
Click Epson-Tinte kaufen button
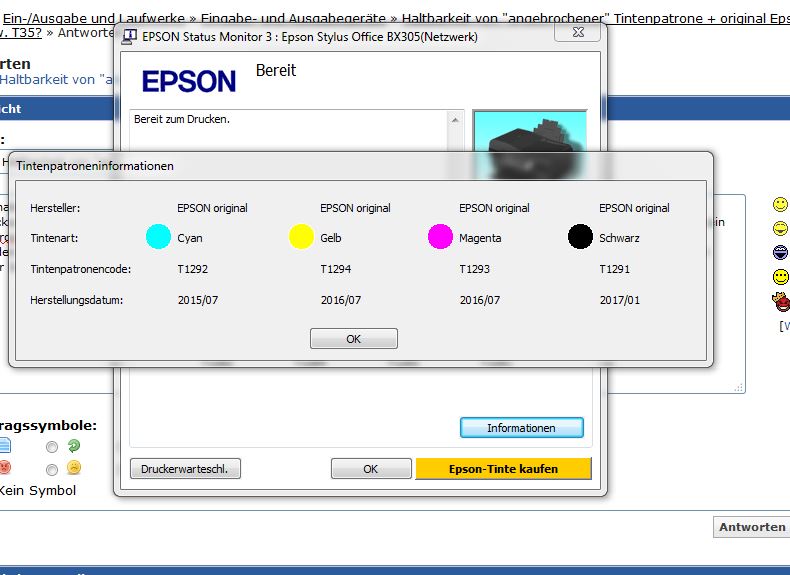(503, 469)
